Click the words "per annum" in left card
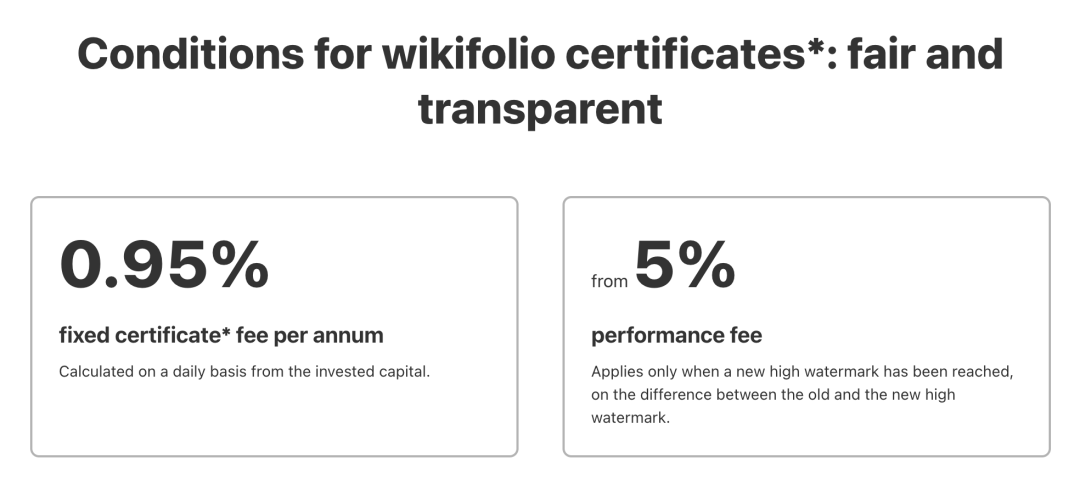 pyautogui.click(x=342, y=336)
